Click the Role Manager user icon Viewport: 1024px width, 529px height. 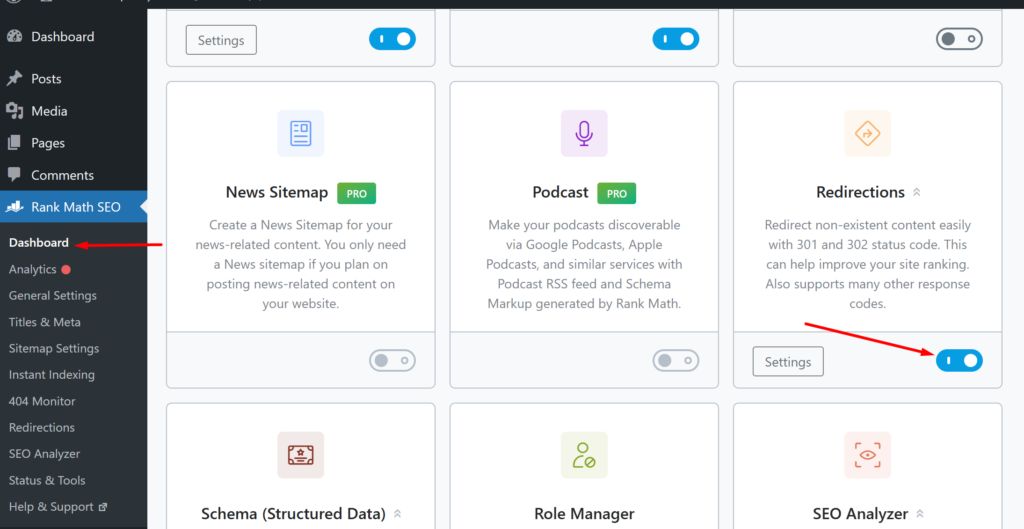(x=584, y=455)
